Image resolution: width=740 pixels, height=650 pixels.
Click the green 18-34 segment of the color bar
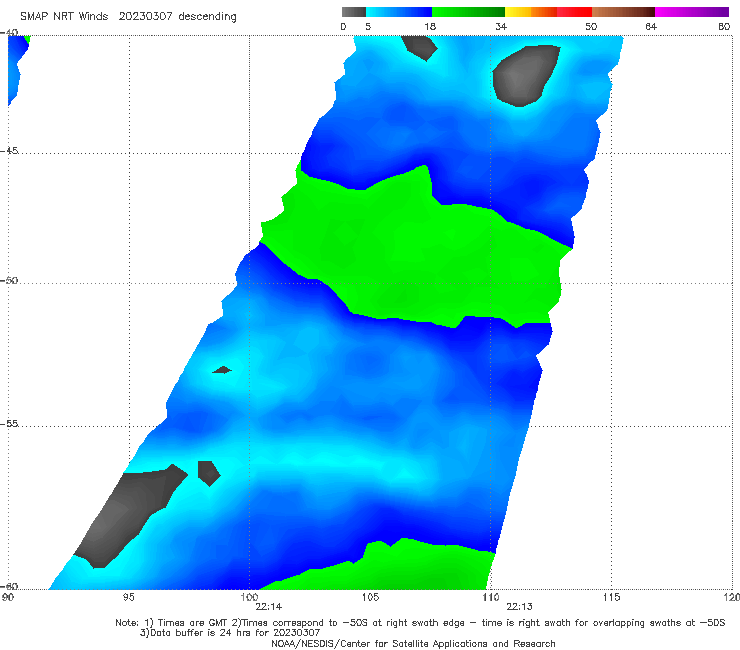click(x=468, y=12)
